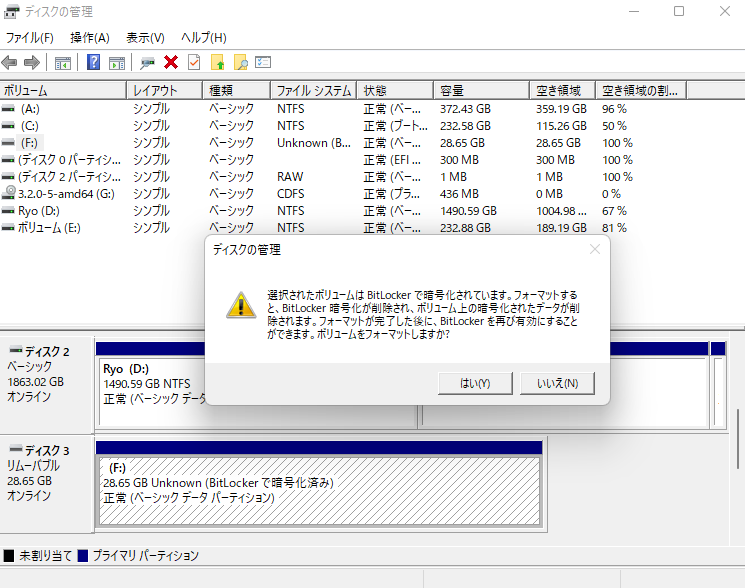The image size is (745, 588).
Task: Sort by ファイル システム column header
Action: [x=314, y=90]
